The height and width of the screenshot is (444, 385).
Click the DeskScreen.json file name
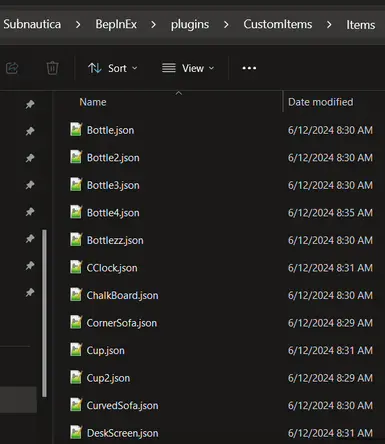coord(122,433)
